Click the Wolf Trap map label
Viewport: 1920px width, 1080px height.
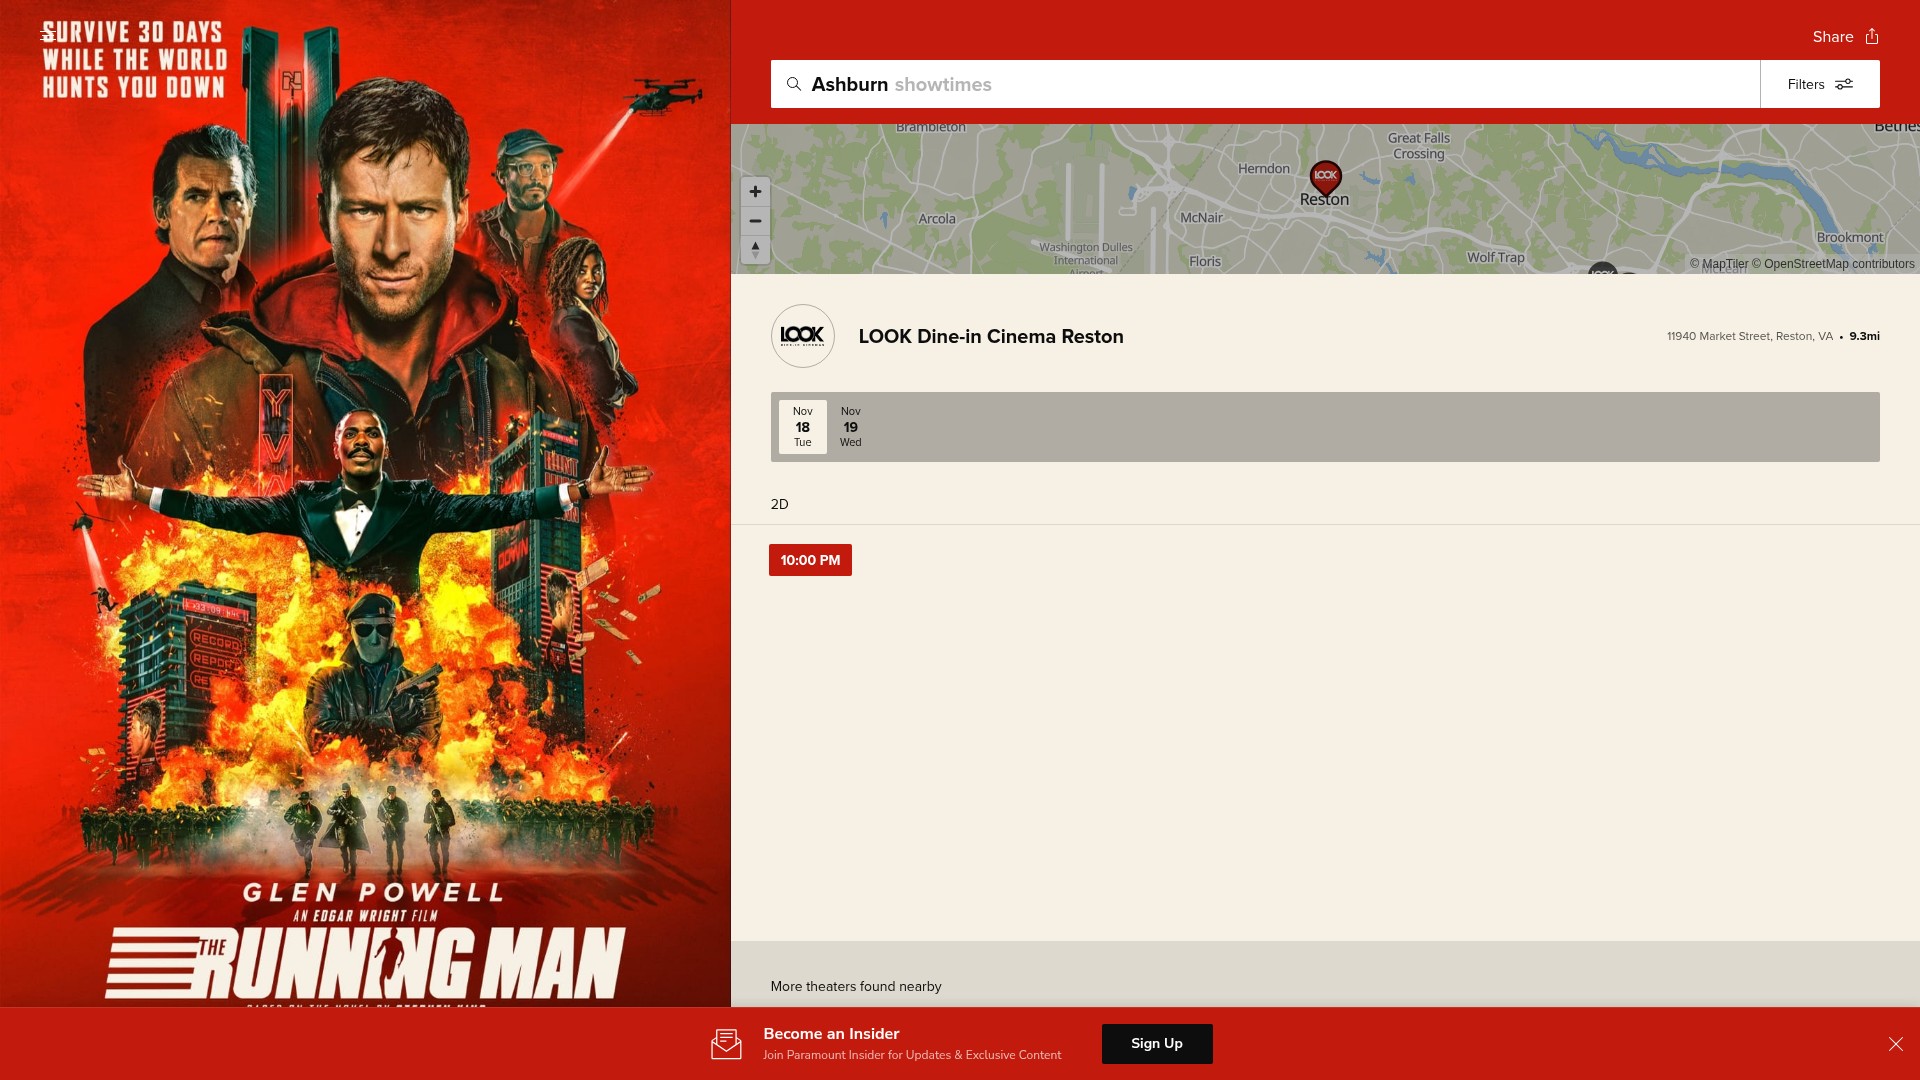coord(1496,257)
